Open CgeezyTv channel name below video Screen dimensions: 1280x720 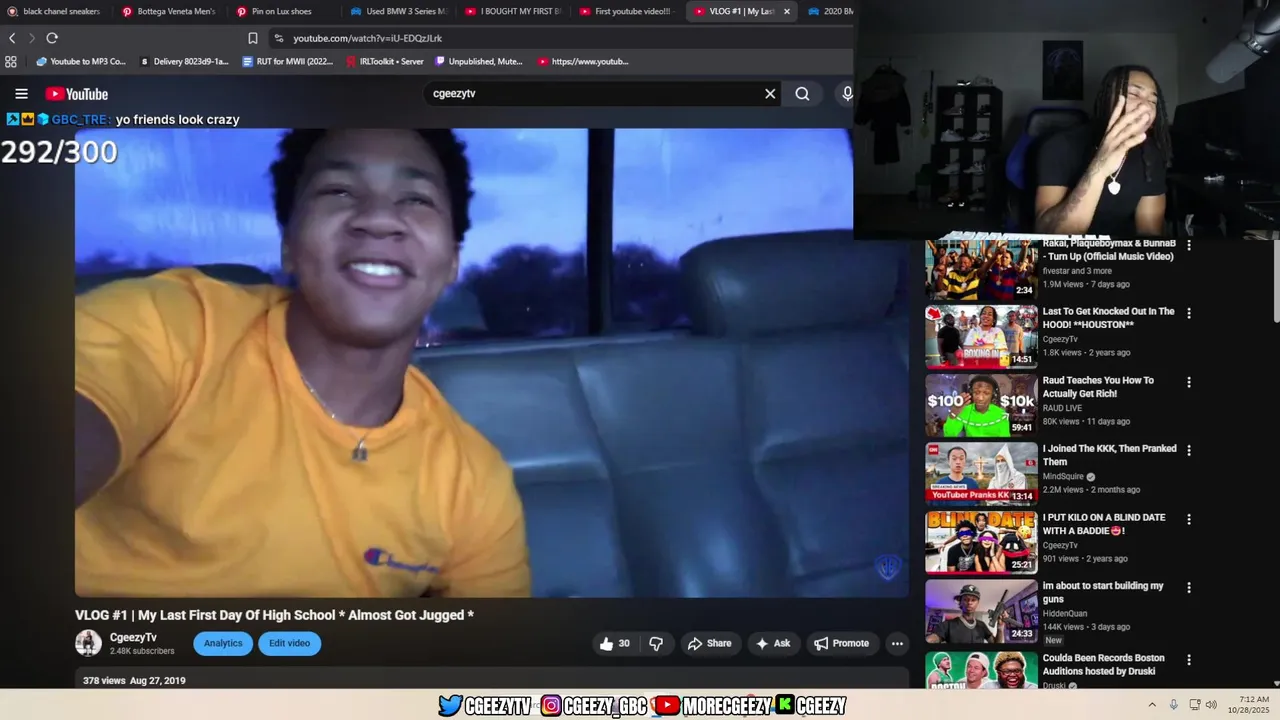(x=133, y=637)
